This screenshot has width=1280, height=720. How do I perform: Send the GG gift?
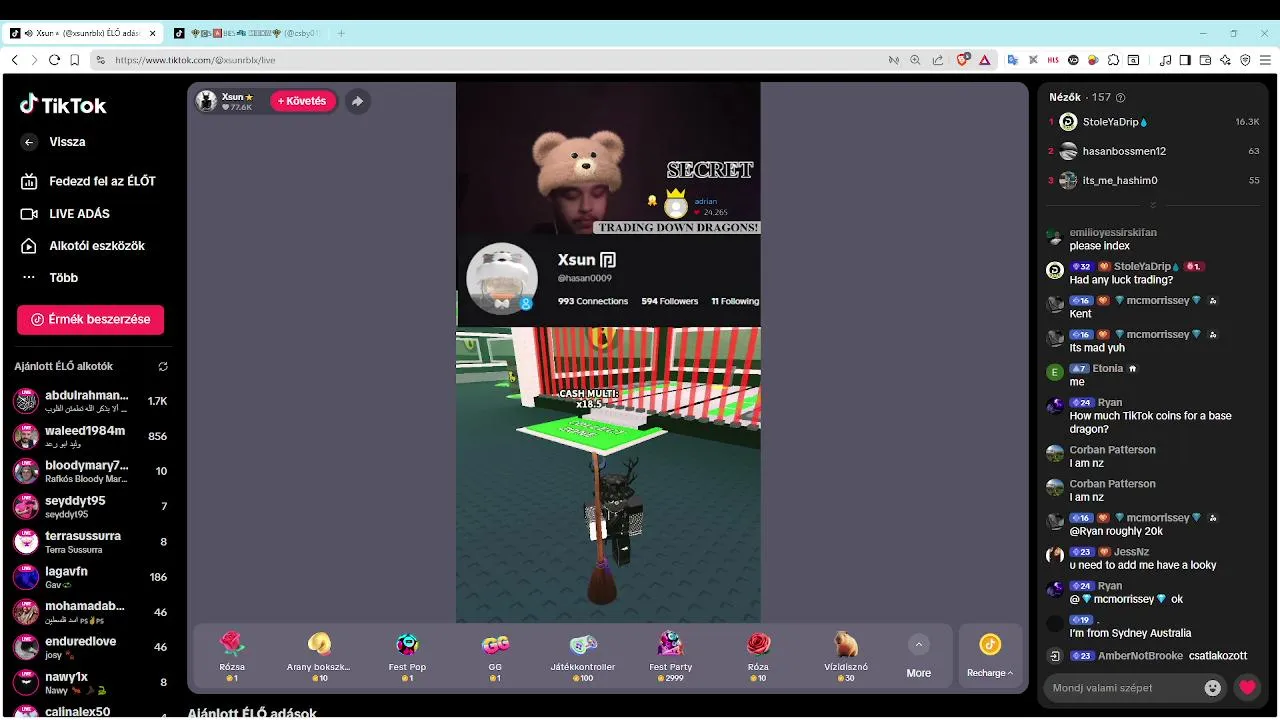pos(495,657)
